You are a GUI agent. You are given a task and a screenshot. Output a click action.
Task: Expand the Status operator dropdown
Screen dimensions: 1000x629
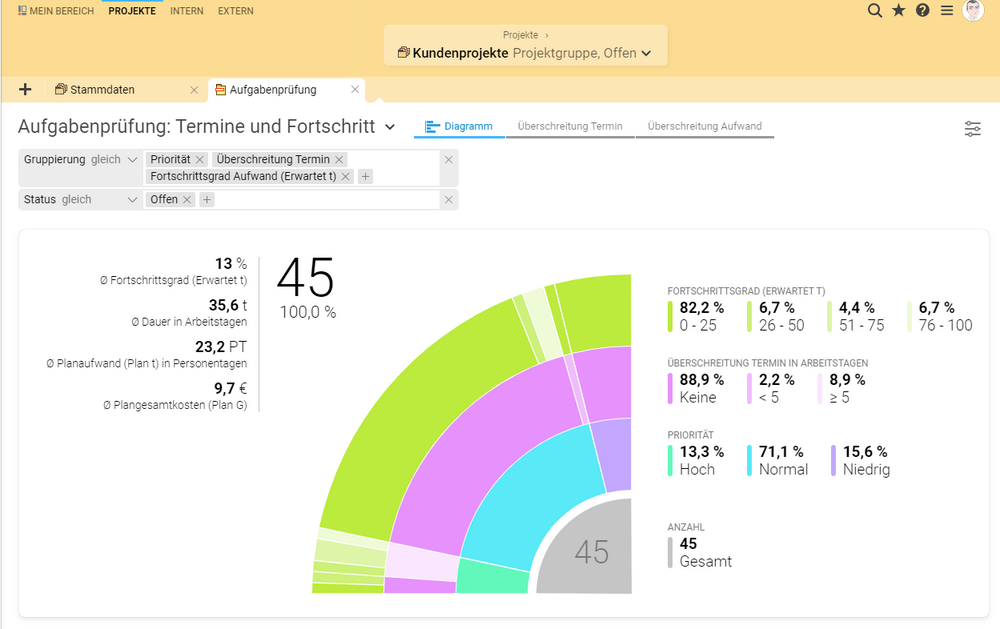(x=133, y=200)
